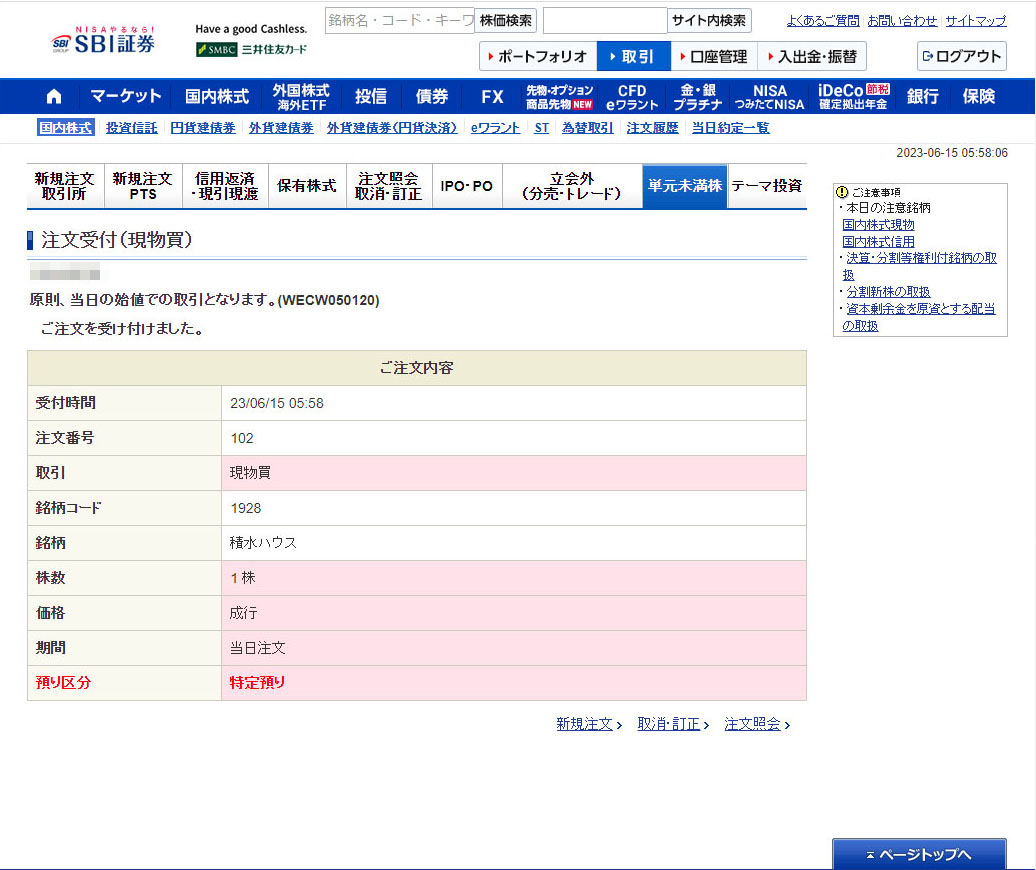
Task: Click the 新規注文 link below order table
Action: coord(585,724)
